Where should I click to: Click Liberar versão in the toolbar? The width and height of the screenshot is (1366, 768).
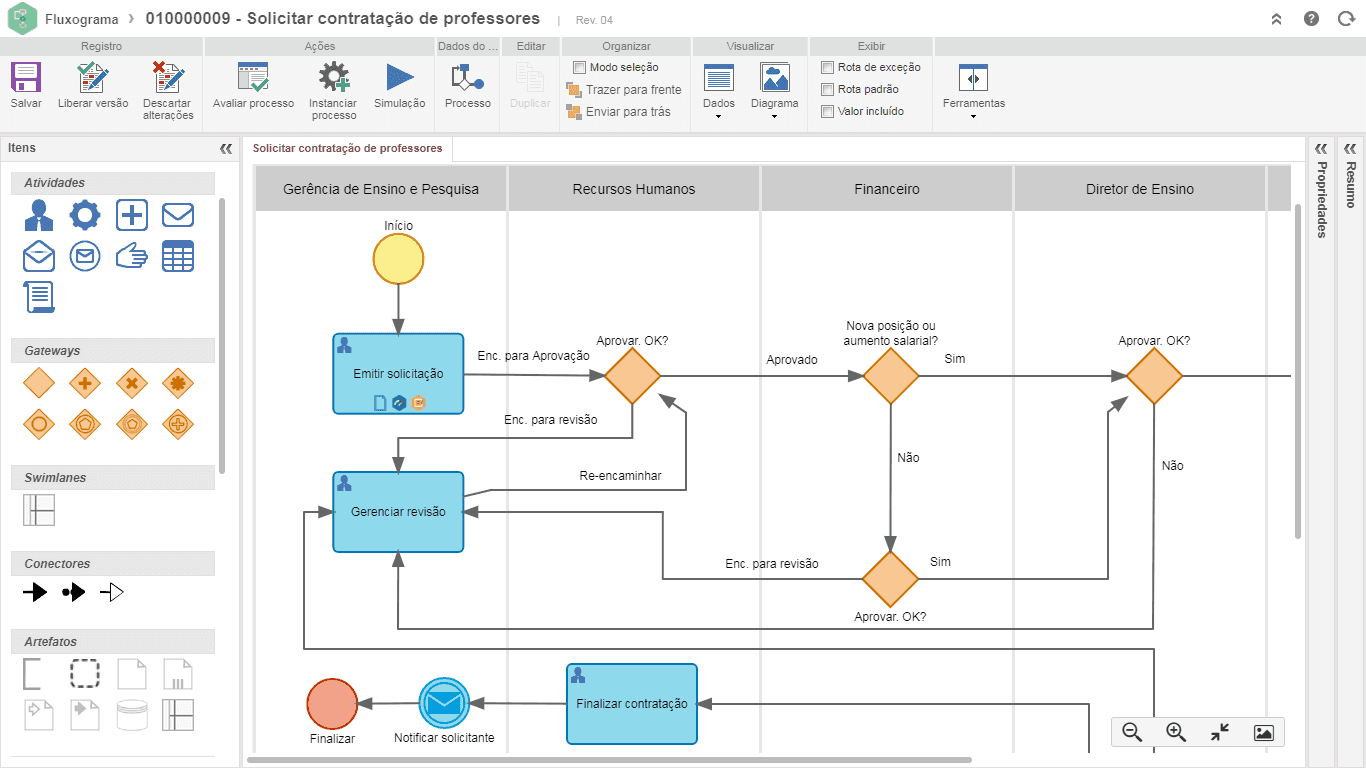click(x=93, y=86)
